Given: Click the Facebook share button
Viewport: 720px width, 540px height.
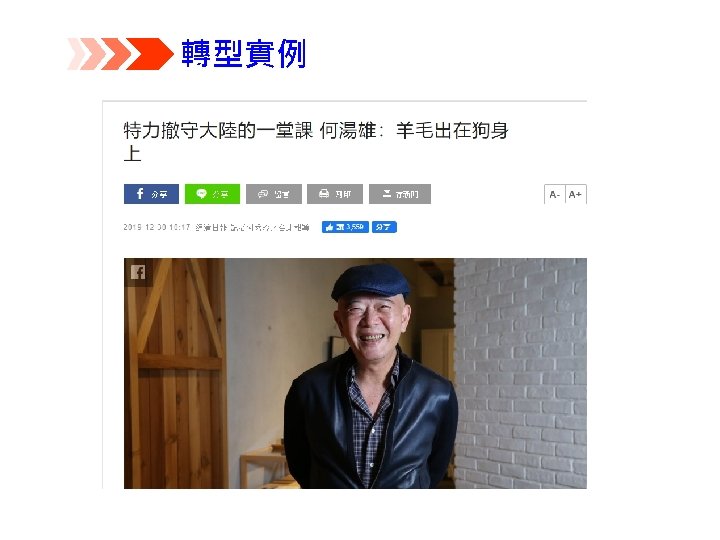Looking at the screenshot, I should [151, 194].
